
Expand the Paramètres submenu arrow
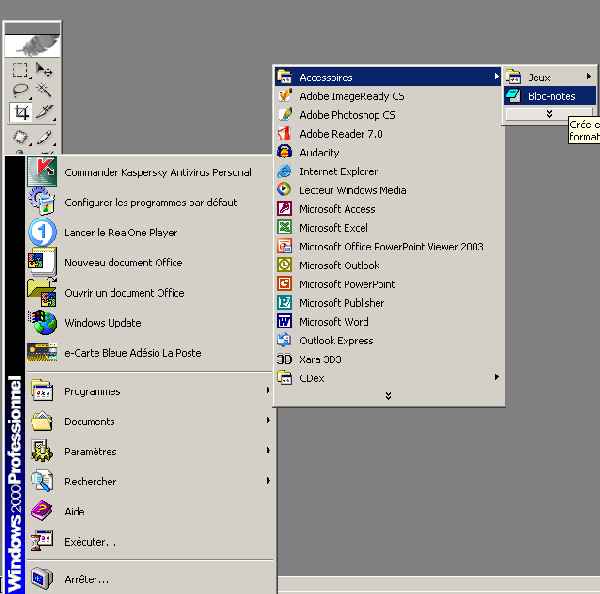[268, 450]
